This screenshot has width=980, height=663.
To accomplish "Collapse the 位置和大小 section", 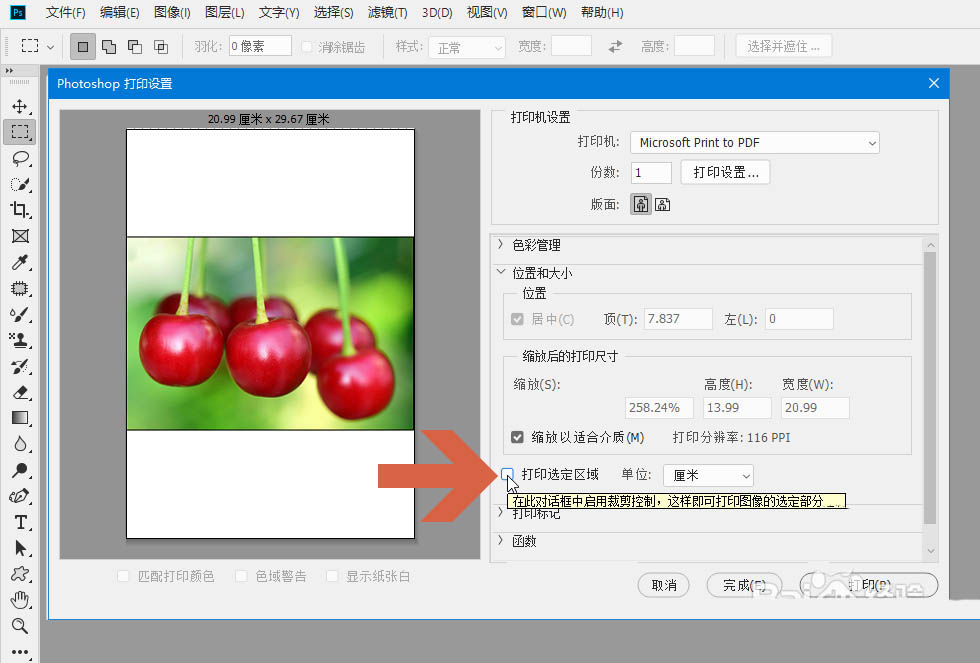I will tap(501, 272).
